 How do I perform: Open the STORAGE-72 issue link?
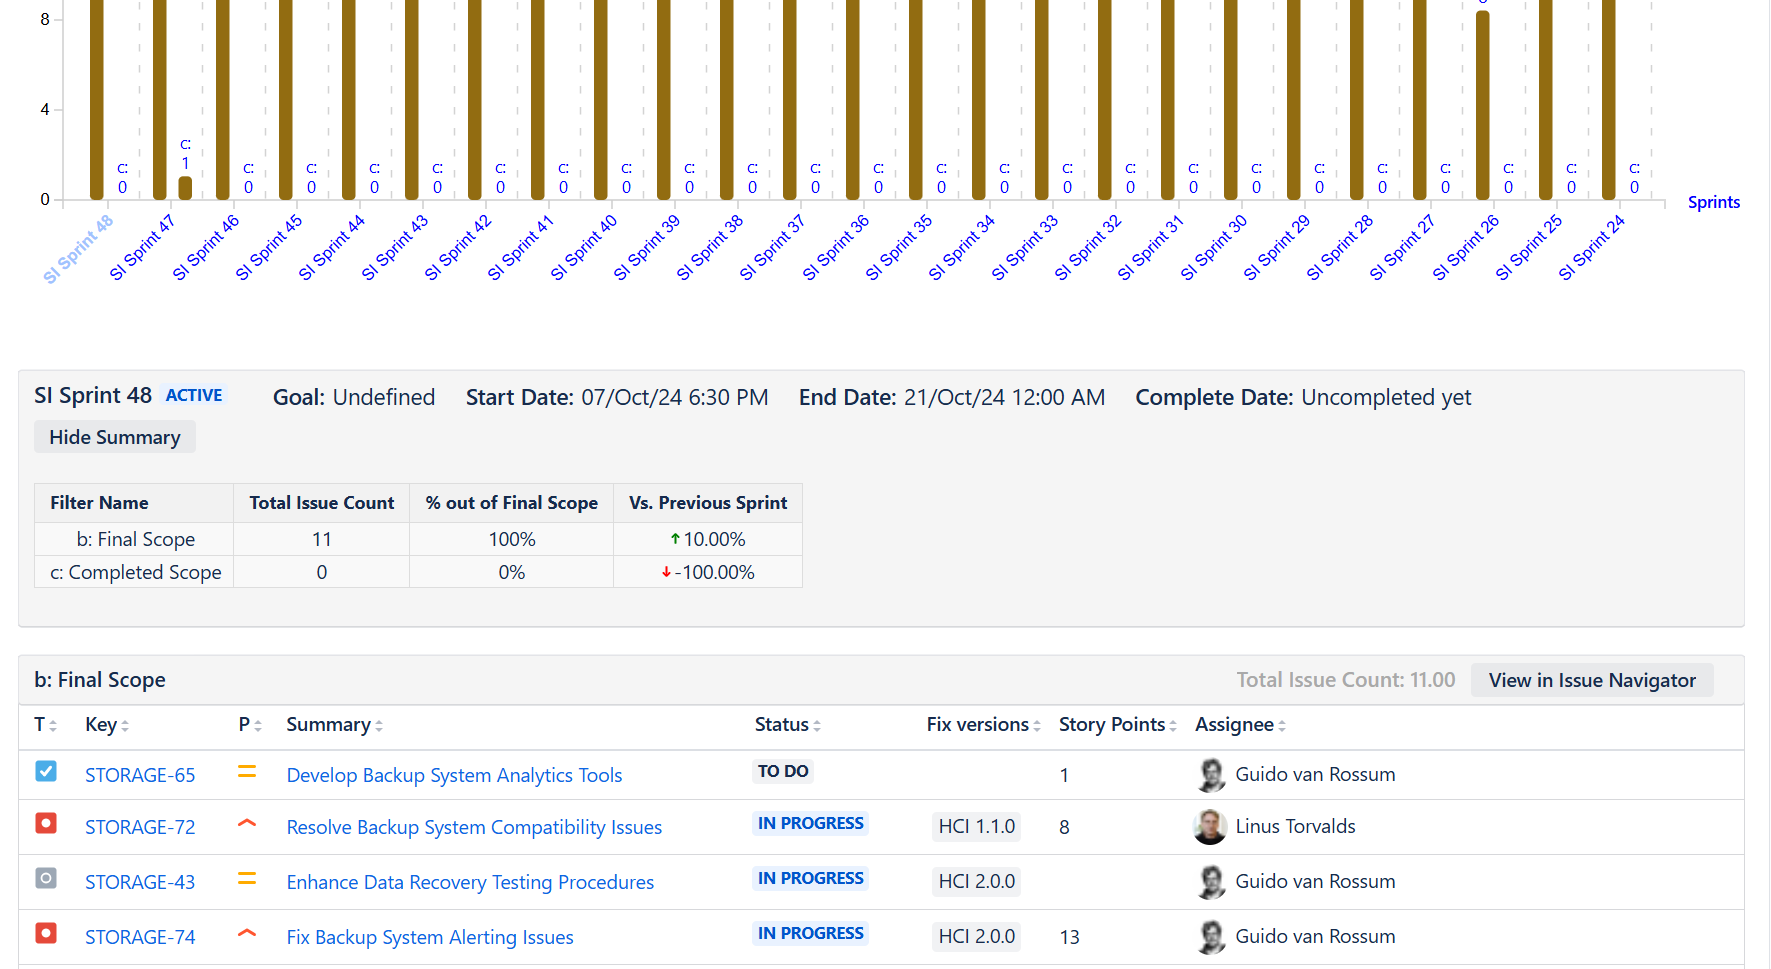pos(140,827)
